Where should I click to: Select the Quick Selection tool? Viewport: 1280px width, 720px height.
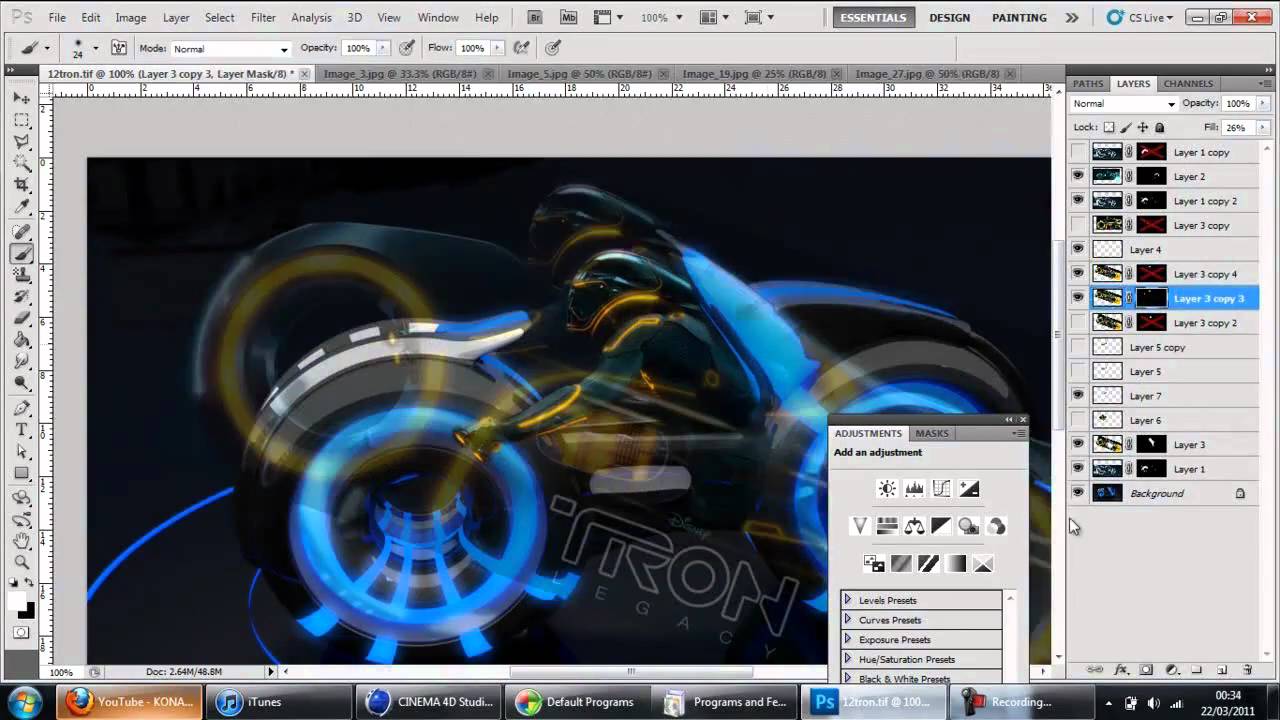click(22, 164)
